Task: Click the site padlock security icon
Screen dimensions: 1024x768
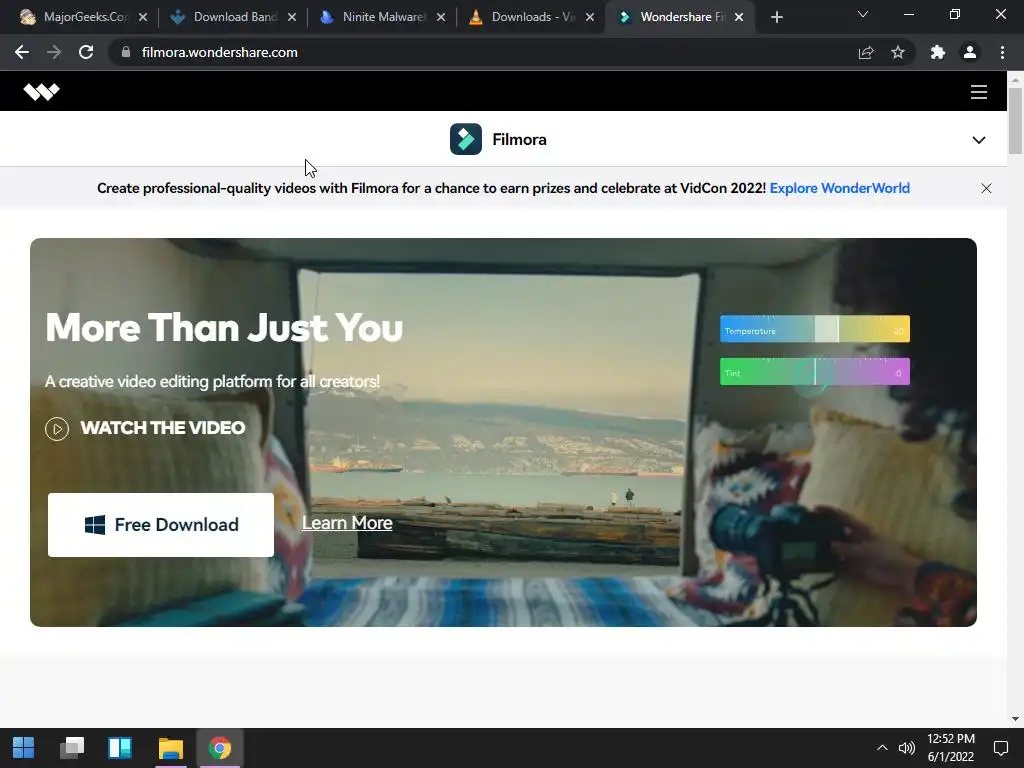Action: tap(126, 52)
